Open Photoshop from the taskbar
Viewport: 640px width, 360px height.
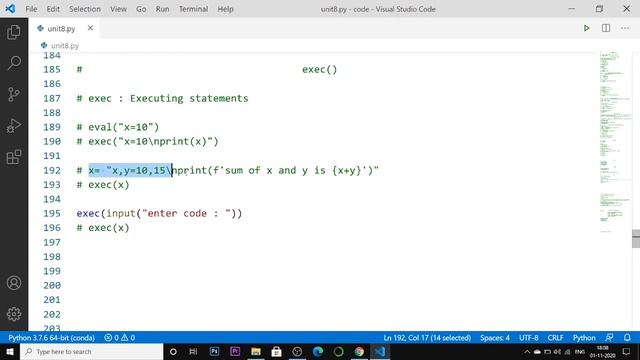pyautogui.click(x=214, y=351)
